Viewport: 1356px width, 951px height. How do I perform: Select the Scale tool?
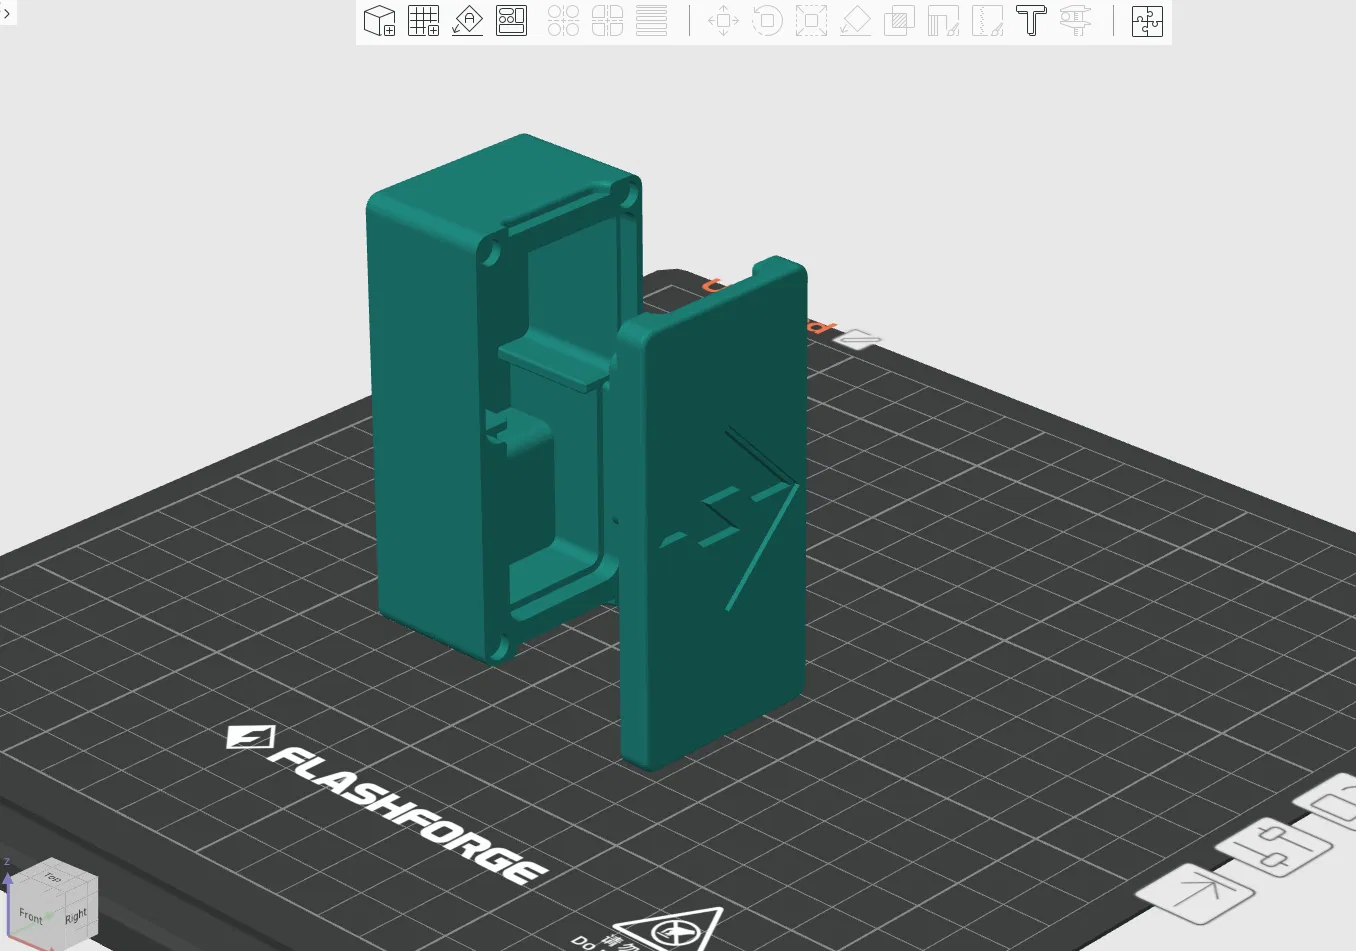[811, 21]
